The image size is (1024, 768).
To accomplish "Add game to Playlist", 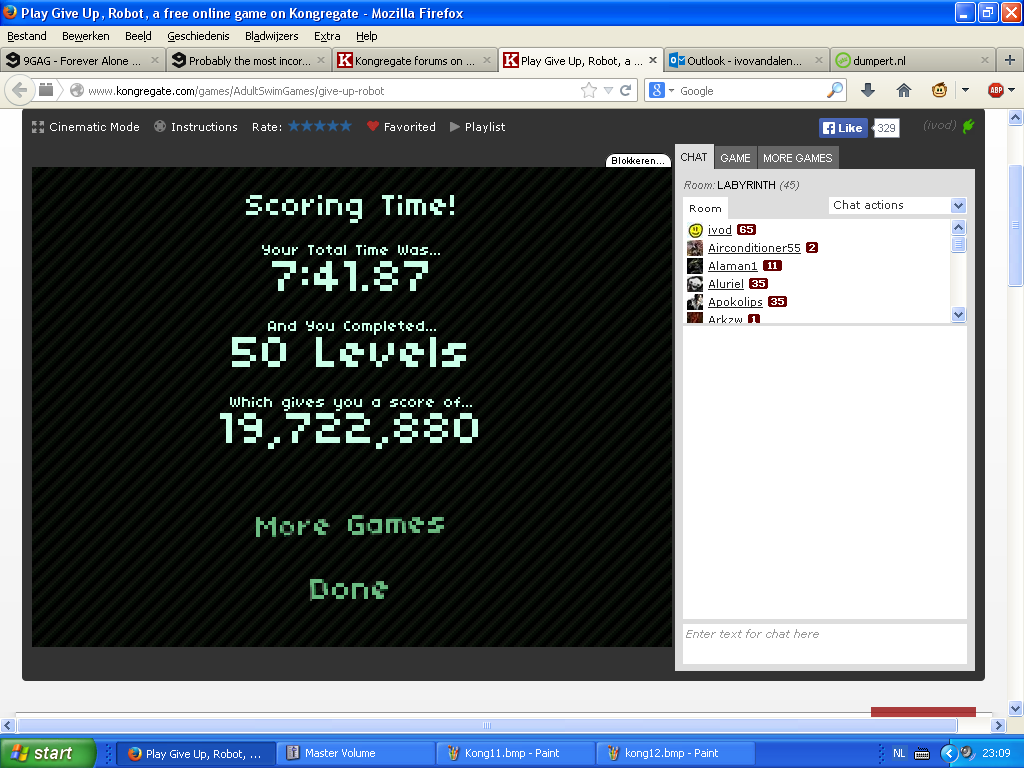I will pos(477,127).
